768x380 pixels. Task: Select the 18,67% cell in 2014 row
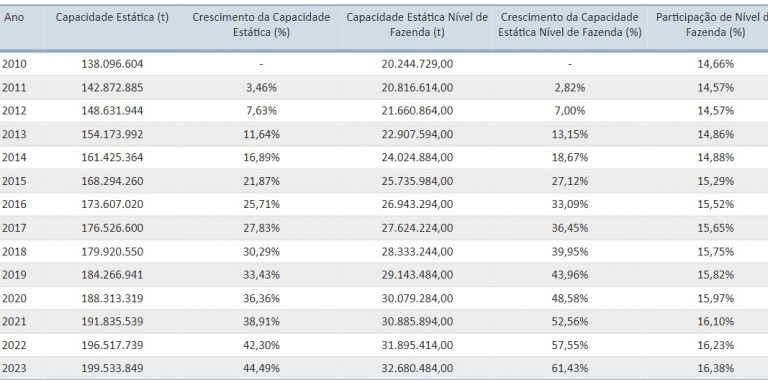pos(570,158)
